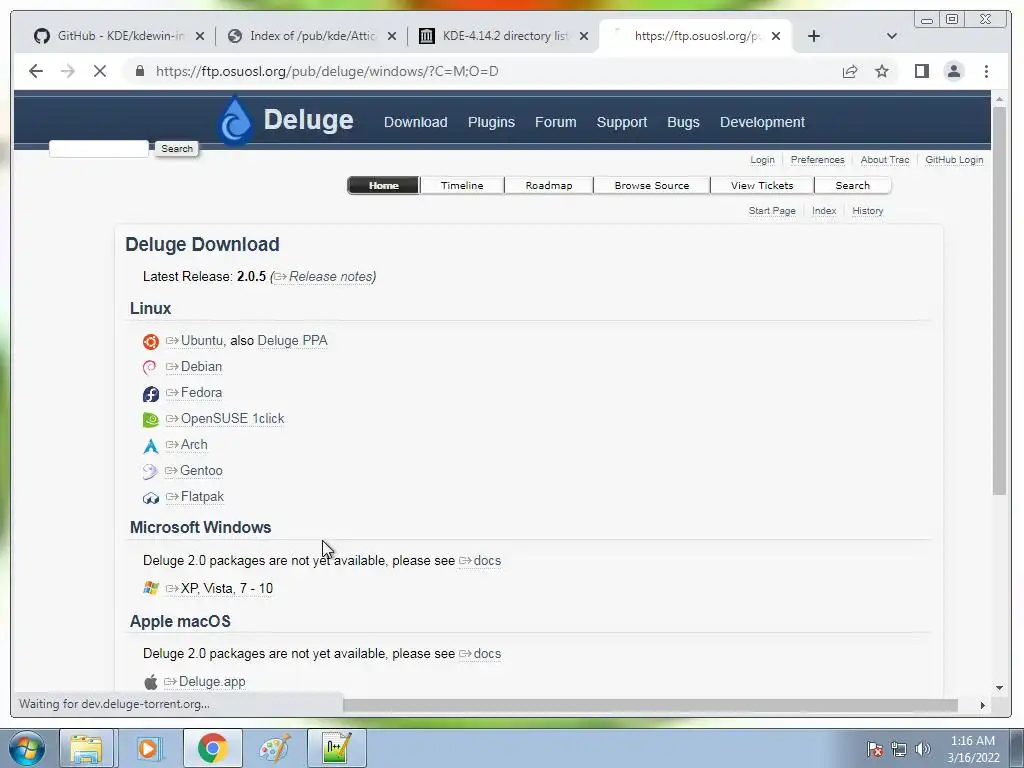Click the vertical scrollbar thumb
Viewport: 1024px width, 768px height.
tap(999, 300)
